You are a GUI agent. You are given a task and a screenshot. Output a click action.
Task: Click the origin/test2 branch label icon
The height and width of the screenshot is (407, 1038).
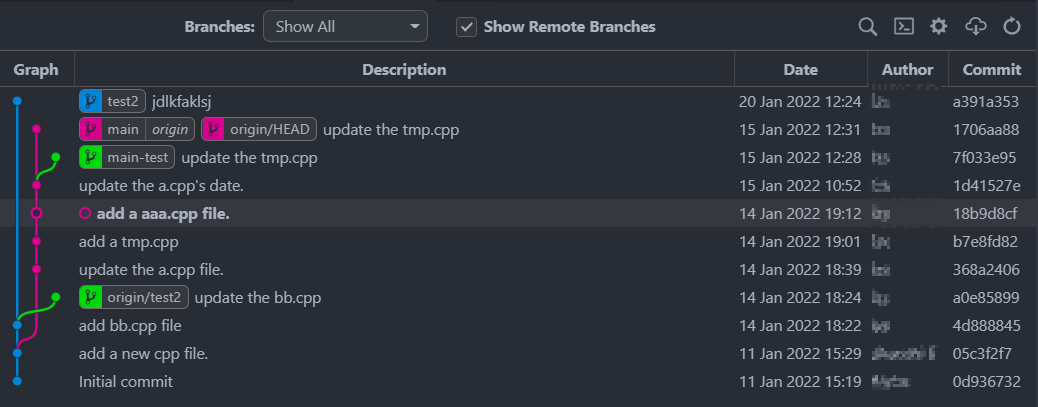[90, 297]
